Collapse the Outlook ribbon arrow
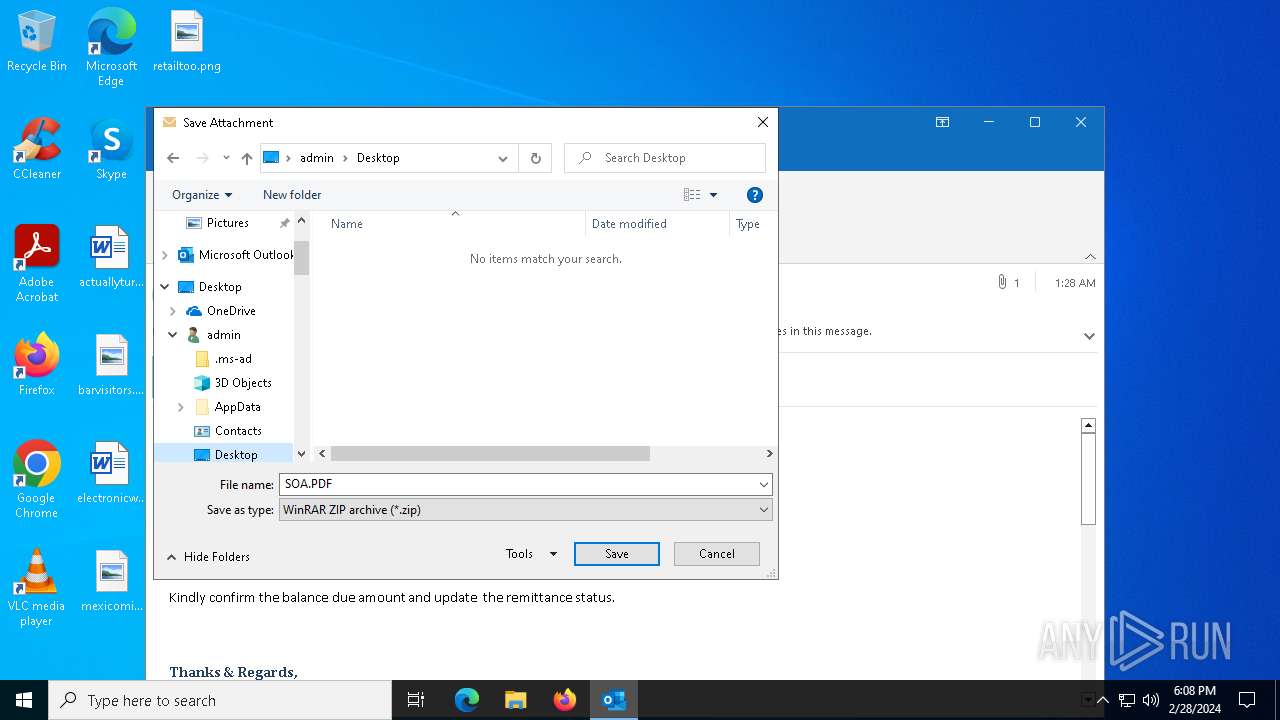This screenshot has width=1280, height=720. coord(1090,257)
